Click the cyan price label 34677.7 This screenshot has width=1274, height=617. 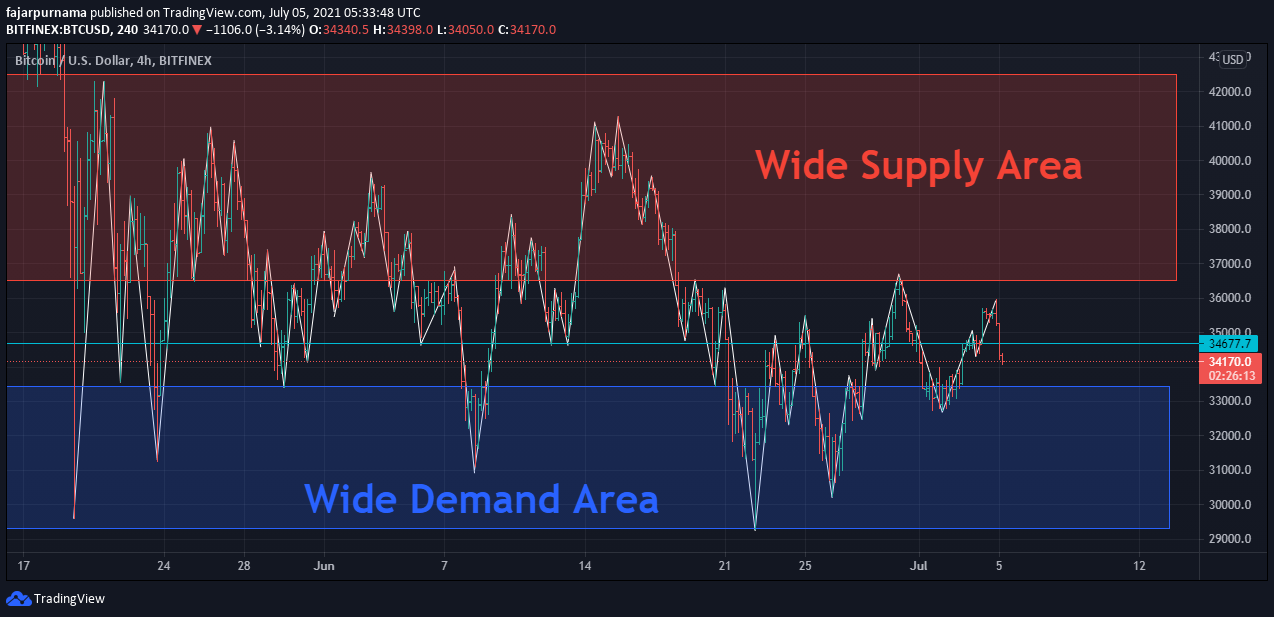click(1229, 343)
